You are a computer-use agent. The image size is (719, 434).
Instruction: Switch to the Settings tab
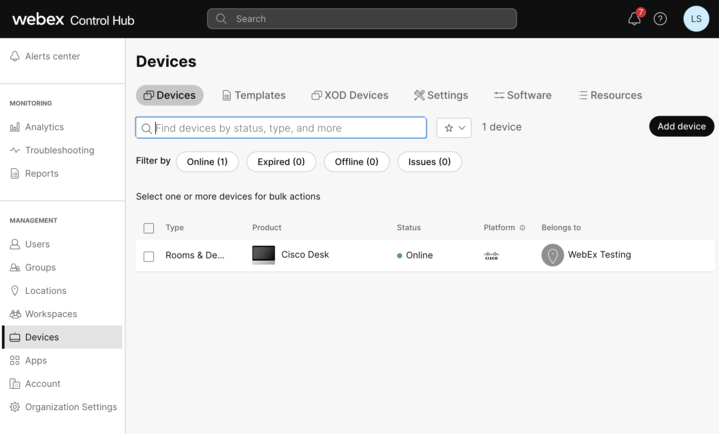(441, 95)
